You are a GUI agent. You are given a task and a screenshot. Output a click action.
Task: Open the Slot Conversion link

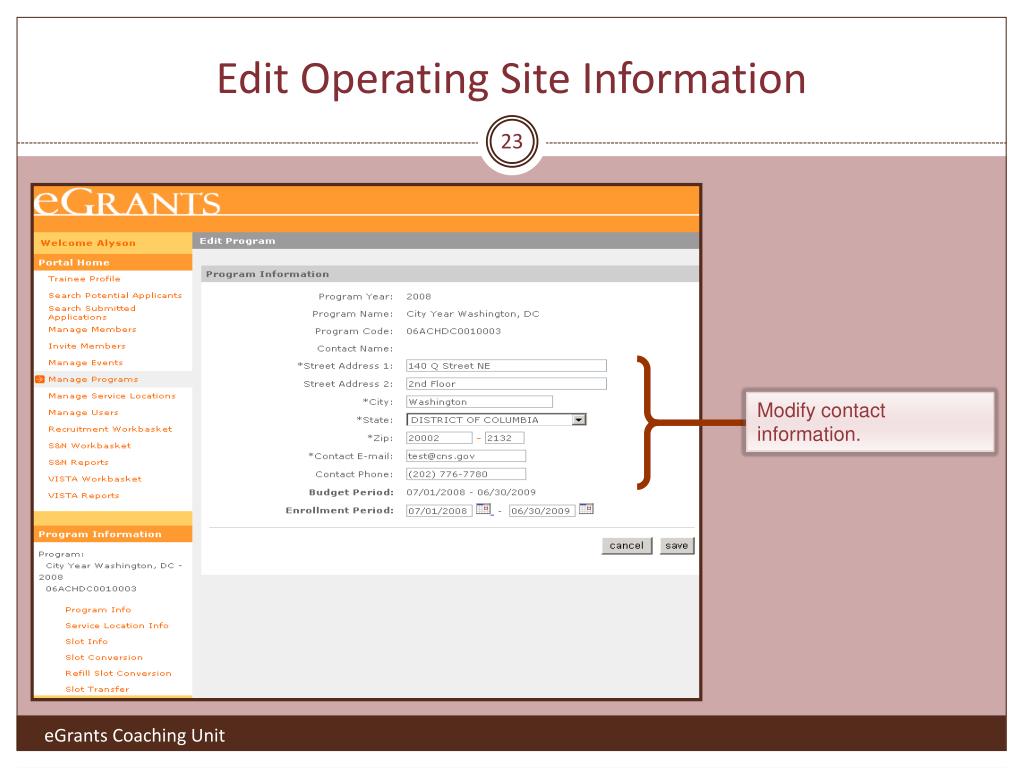coord(104,658)
